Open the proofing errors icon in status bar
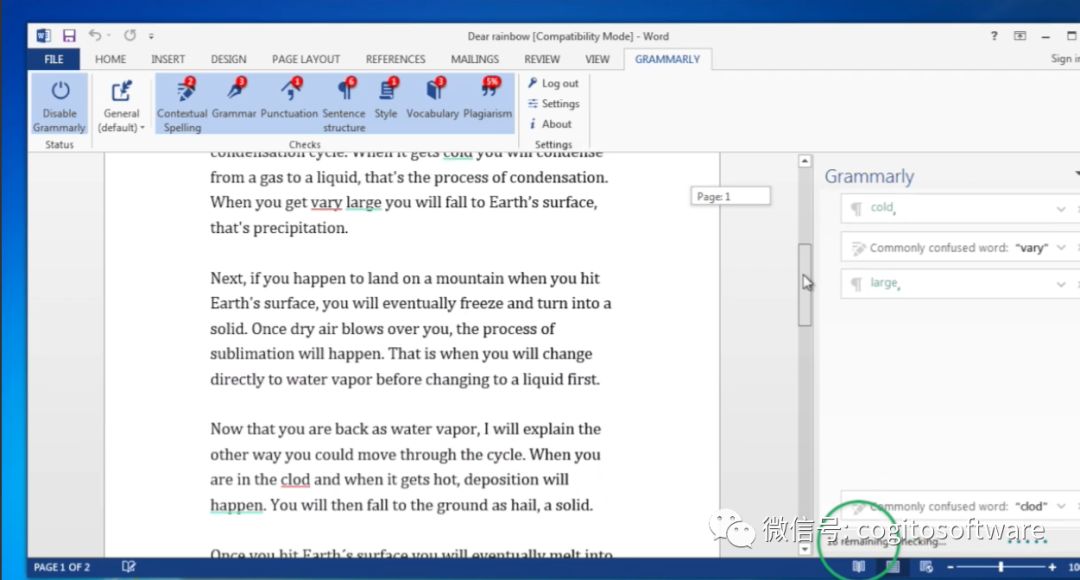1080x580 pixels. point(129,566)
